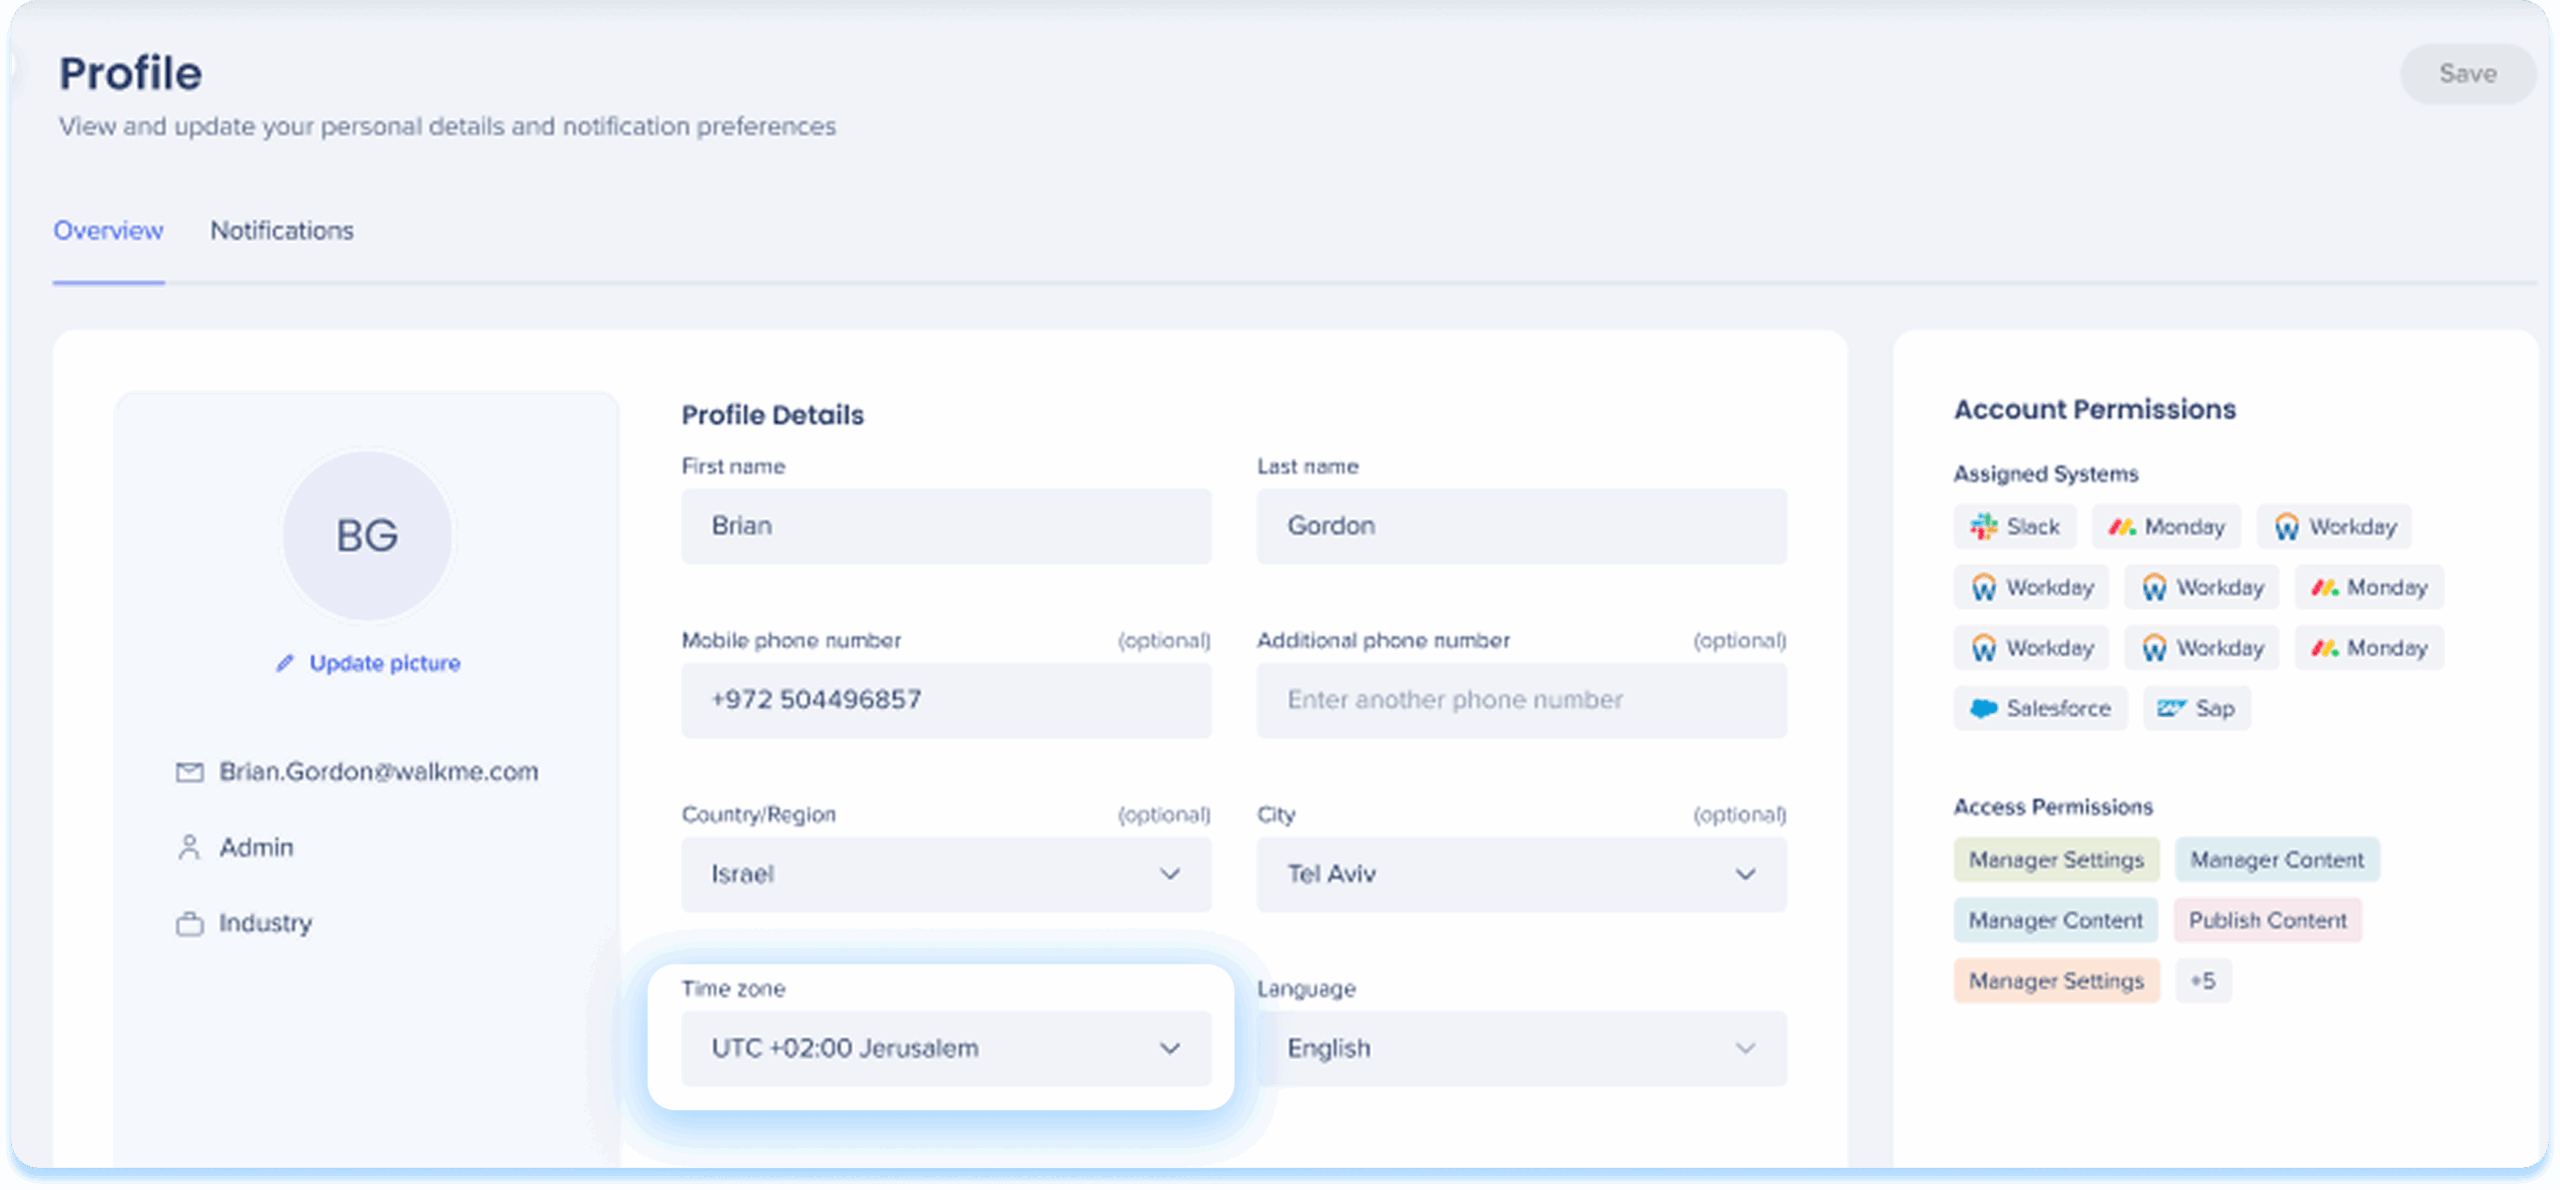The height and width of the screenshot is (1190, 2560).
Task: Click the first Monday system chip
Action: click(2166, 527)
